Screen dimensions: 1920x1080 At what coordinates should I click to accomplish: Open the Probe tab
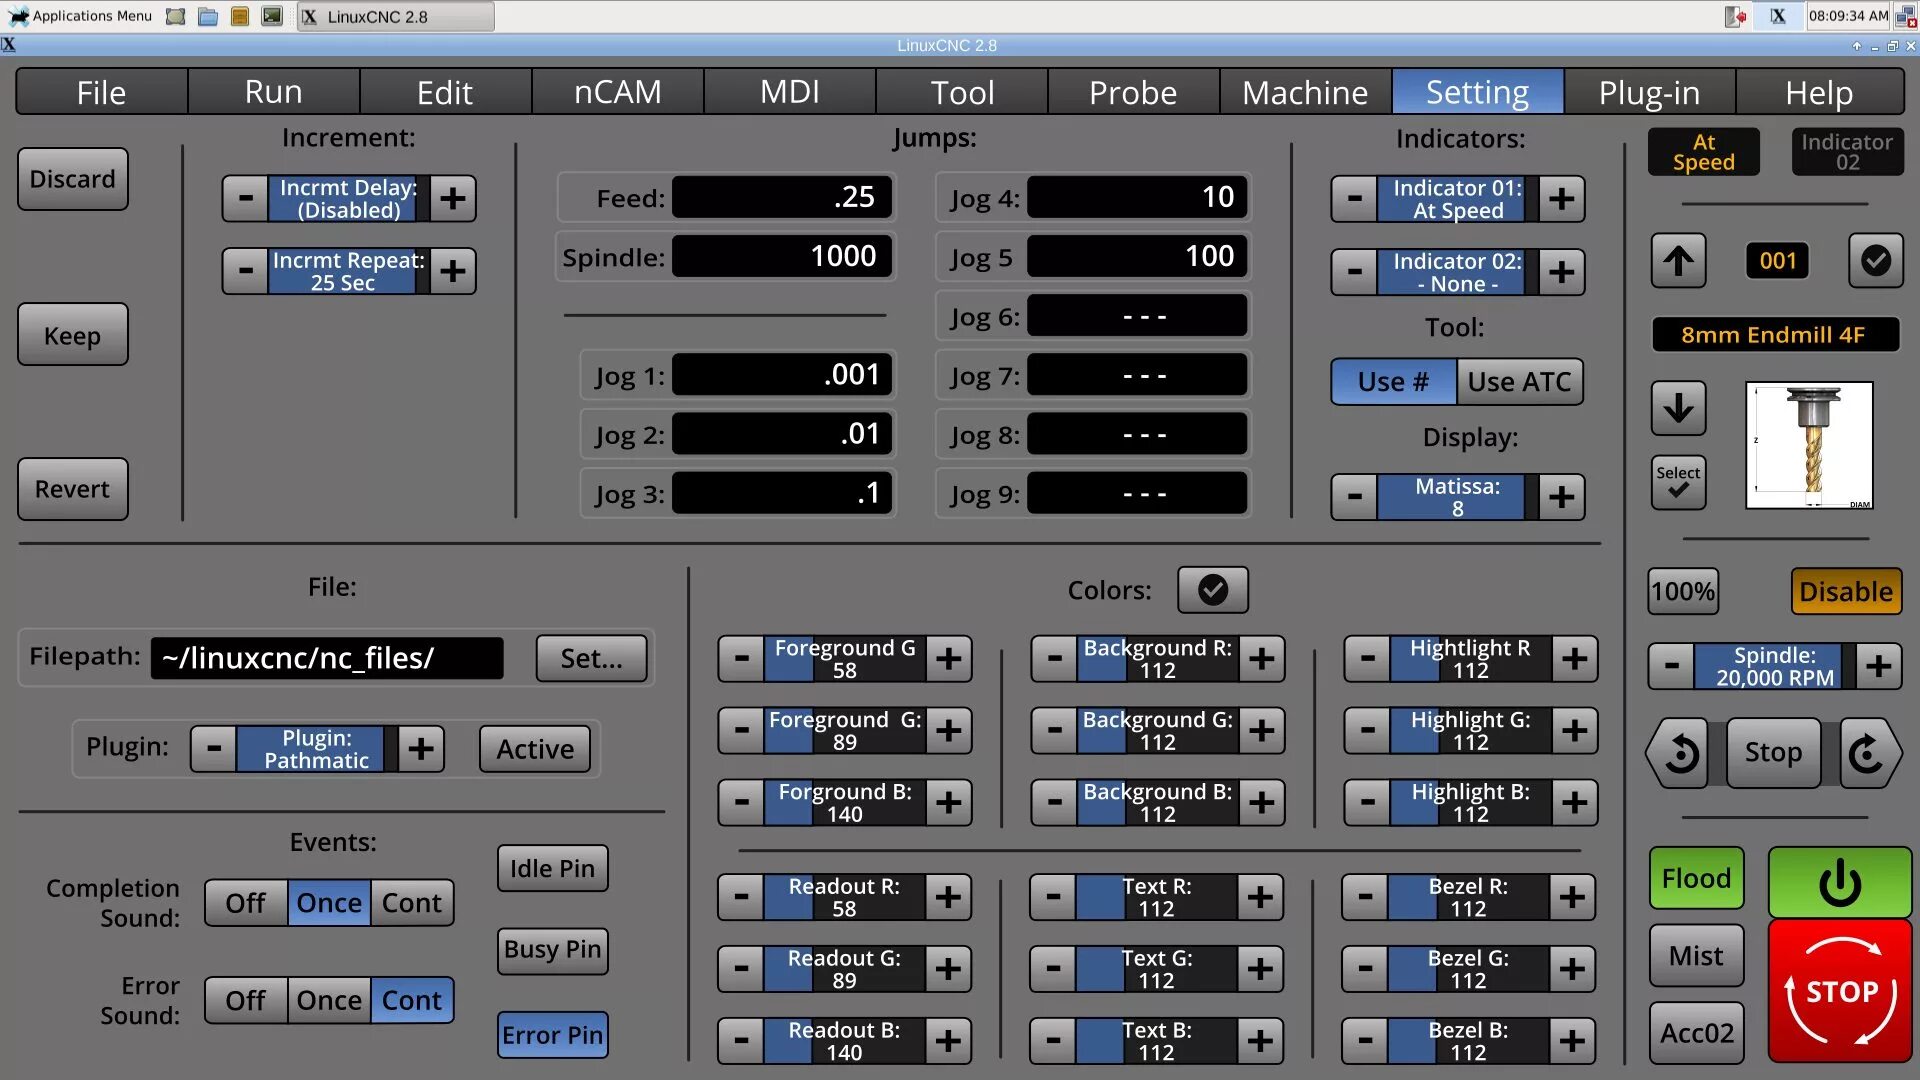(x=1133, y=92)
